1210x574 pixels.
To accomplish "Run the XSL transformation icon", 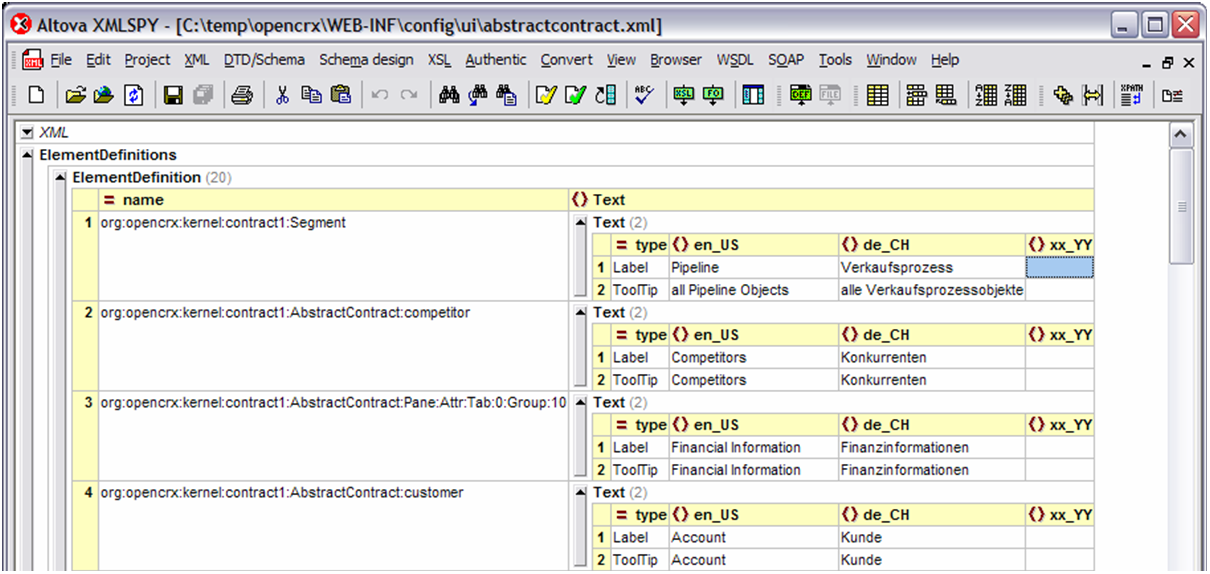I will (684, 95).
